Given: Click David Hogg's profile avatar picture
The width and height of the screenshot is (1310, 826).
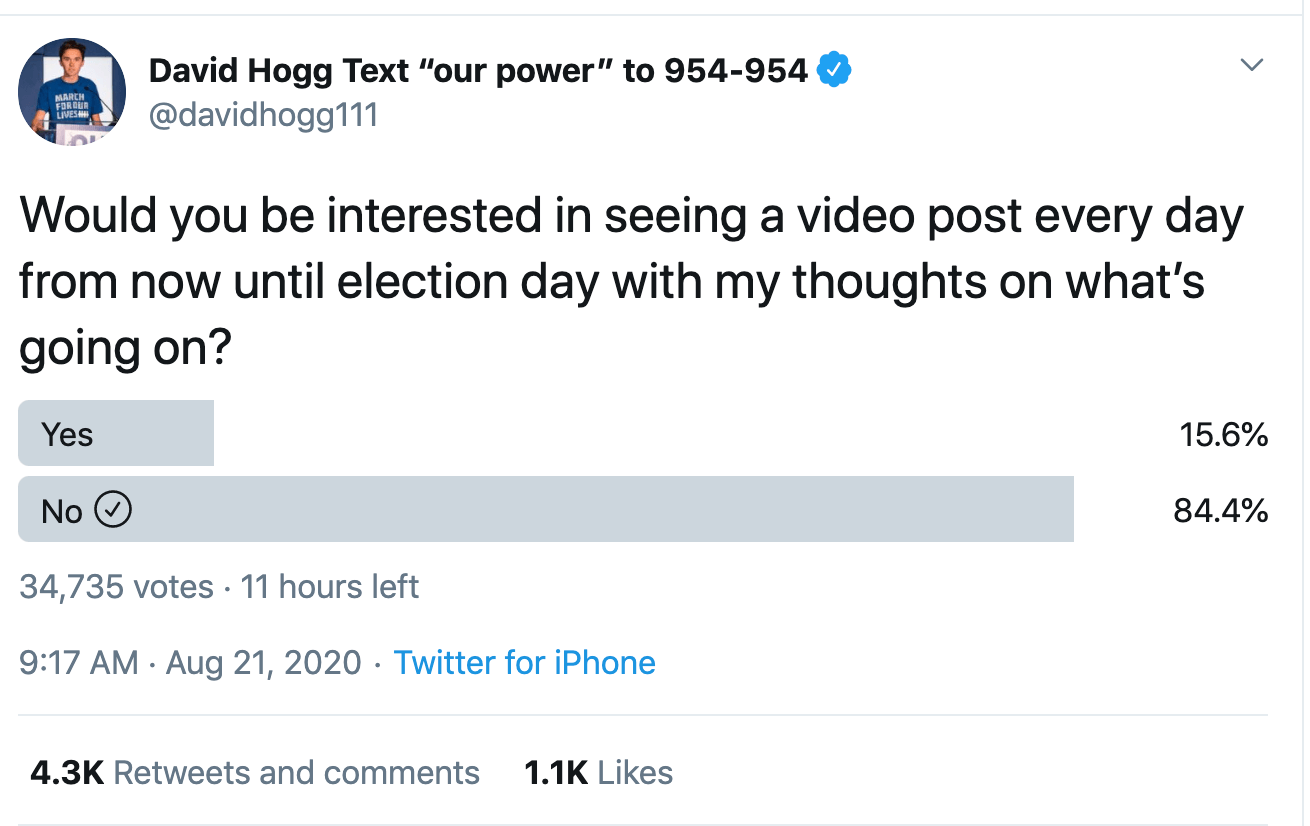Looking at the screenshot, I should [72, 93].
